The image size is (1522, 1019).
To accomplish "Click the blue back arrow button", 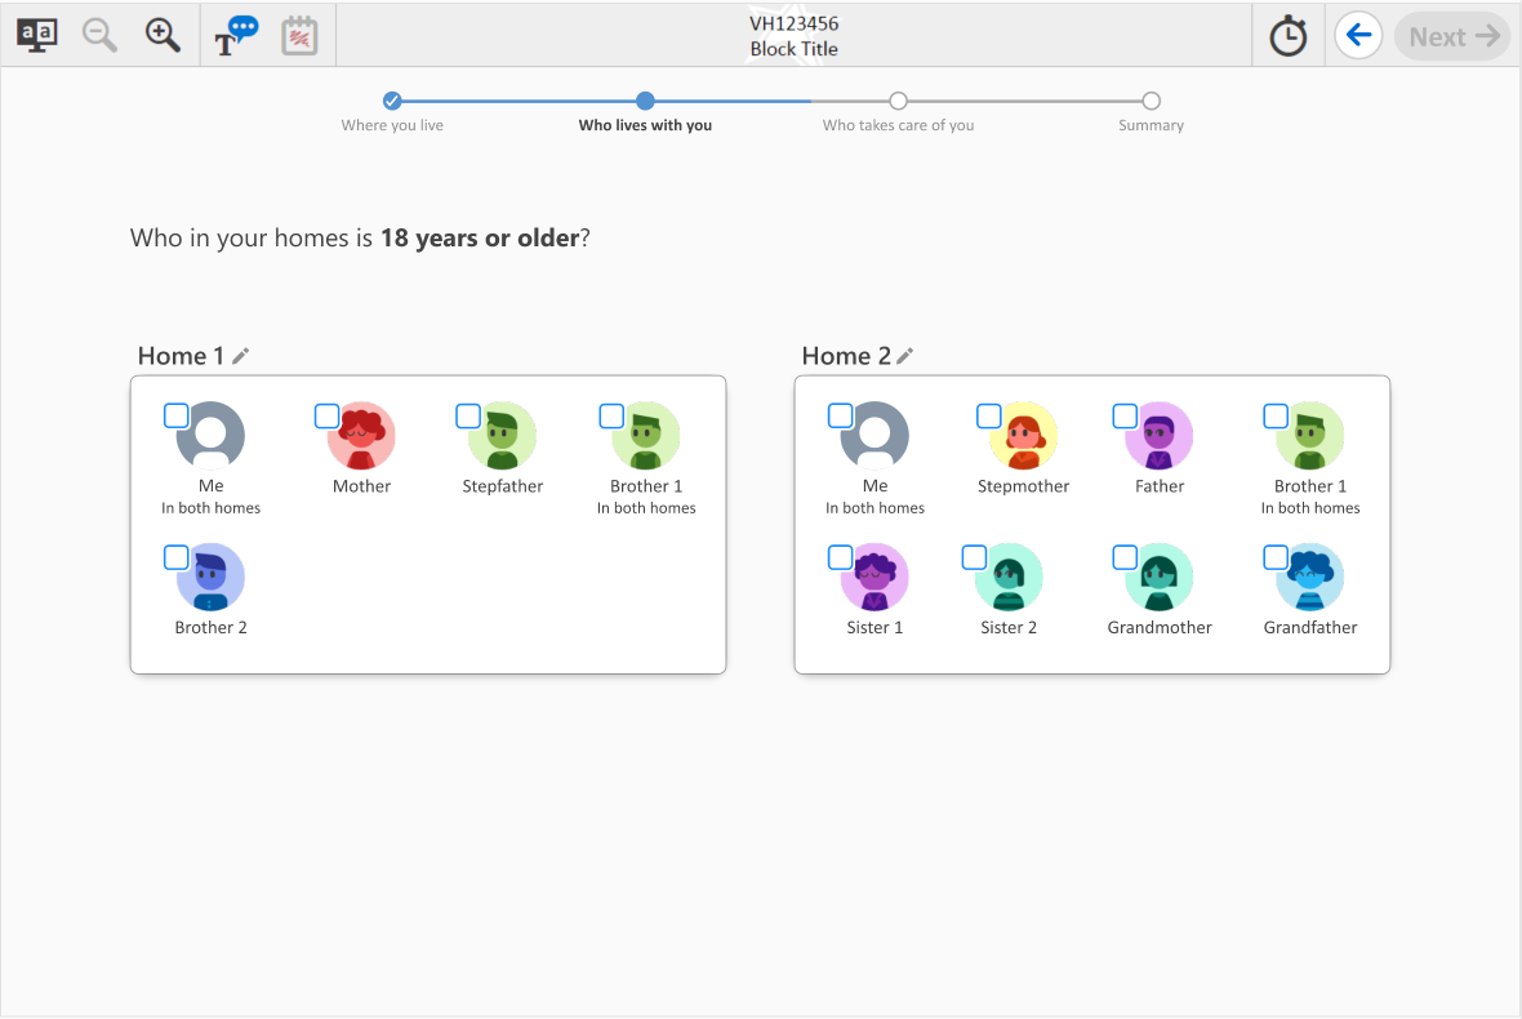I will [1358, 36].
